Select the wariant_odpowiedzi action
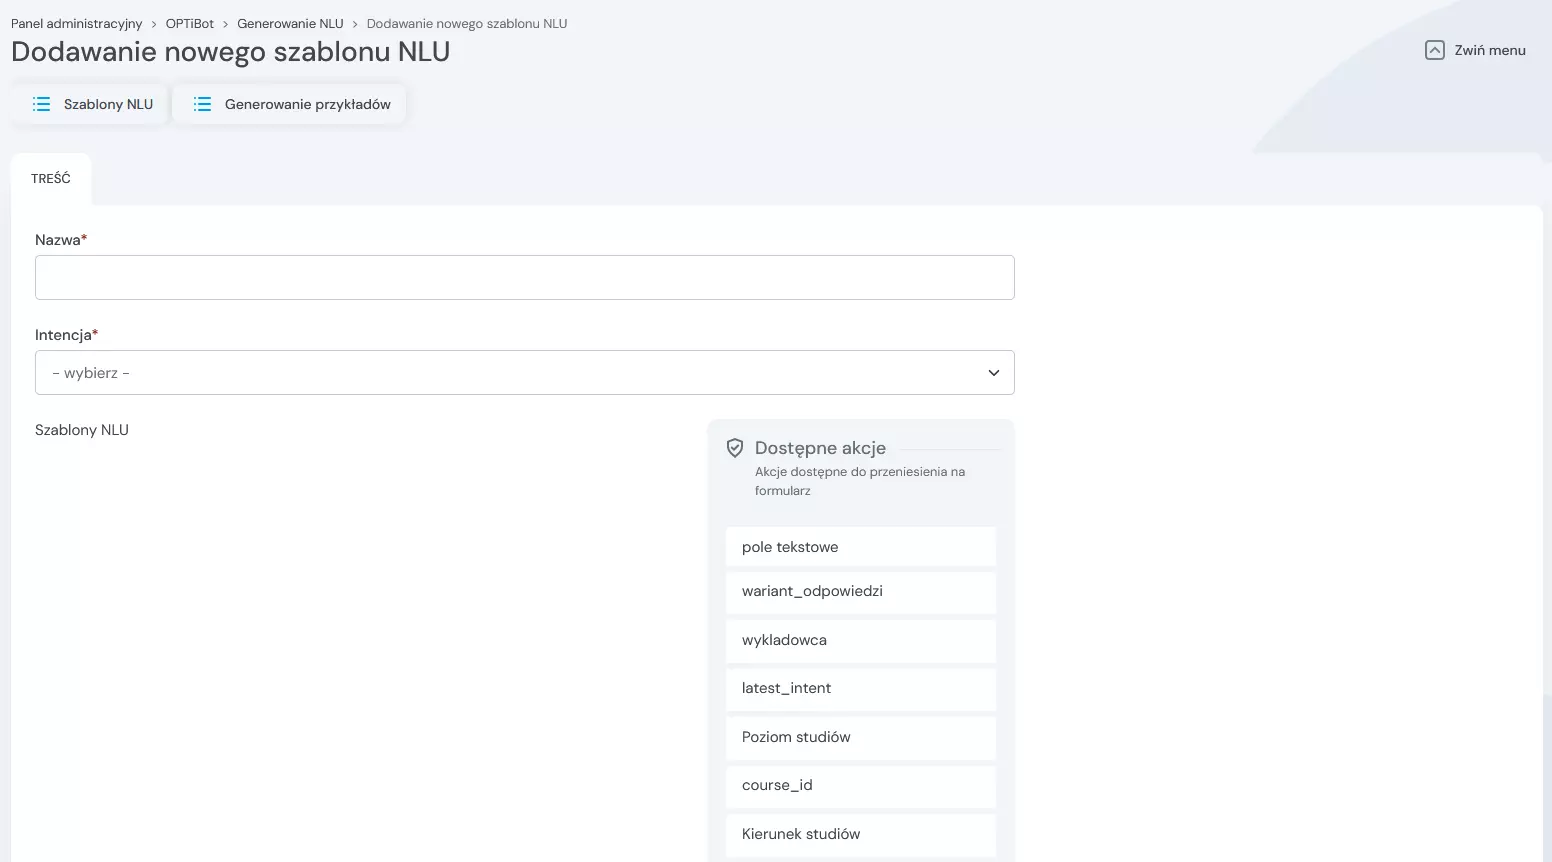1552x862 pixels. tap(860, 591)
